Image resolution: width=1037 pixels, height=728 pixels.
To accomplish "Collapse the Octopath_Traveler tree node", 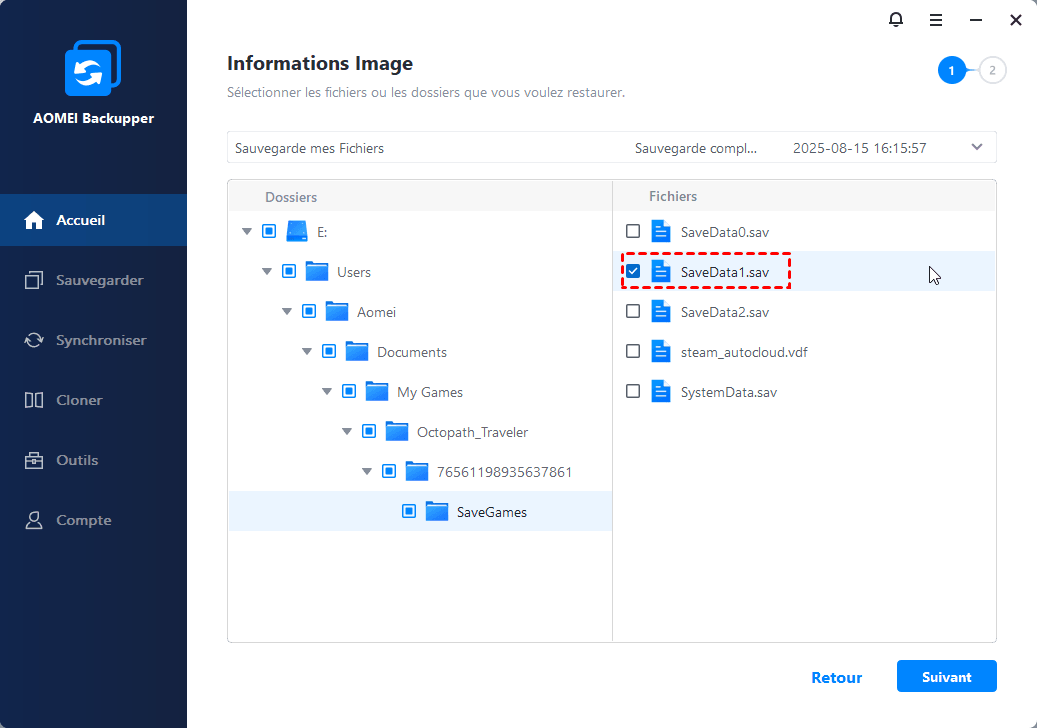I will click(347, 432).
